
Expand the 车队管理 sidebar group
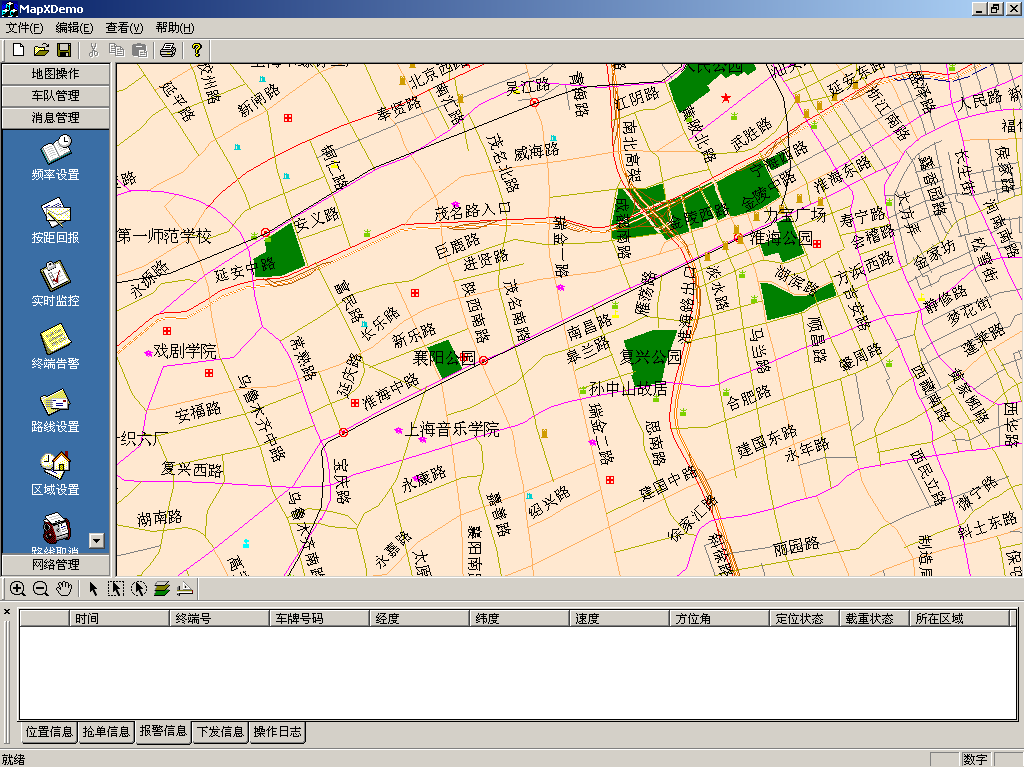coord(56,96)
